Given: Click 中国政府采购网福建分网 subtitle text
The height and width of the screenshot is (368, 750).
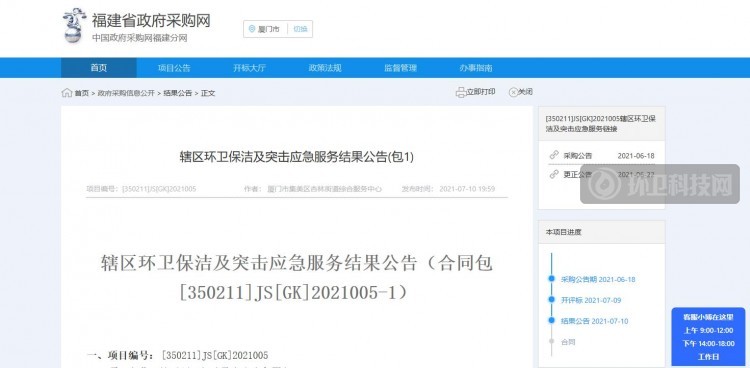Looking at the screenshot, I should [140, 38].
